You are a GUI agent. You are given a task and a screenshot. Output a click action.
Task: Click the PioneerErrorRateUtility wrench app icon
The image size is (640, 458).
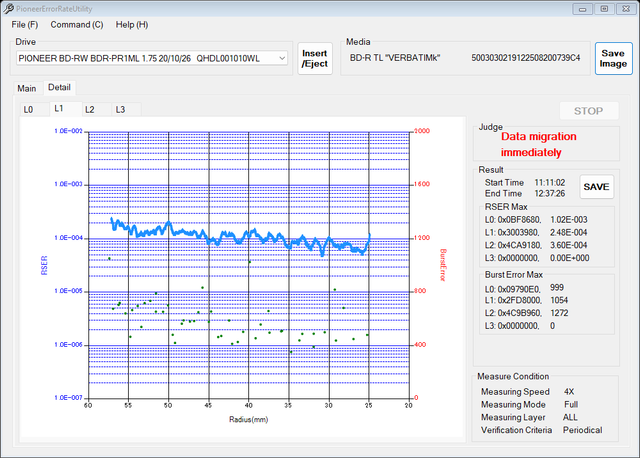tap(8, 8)
